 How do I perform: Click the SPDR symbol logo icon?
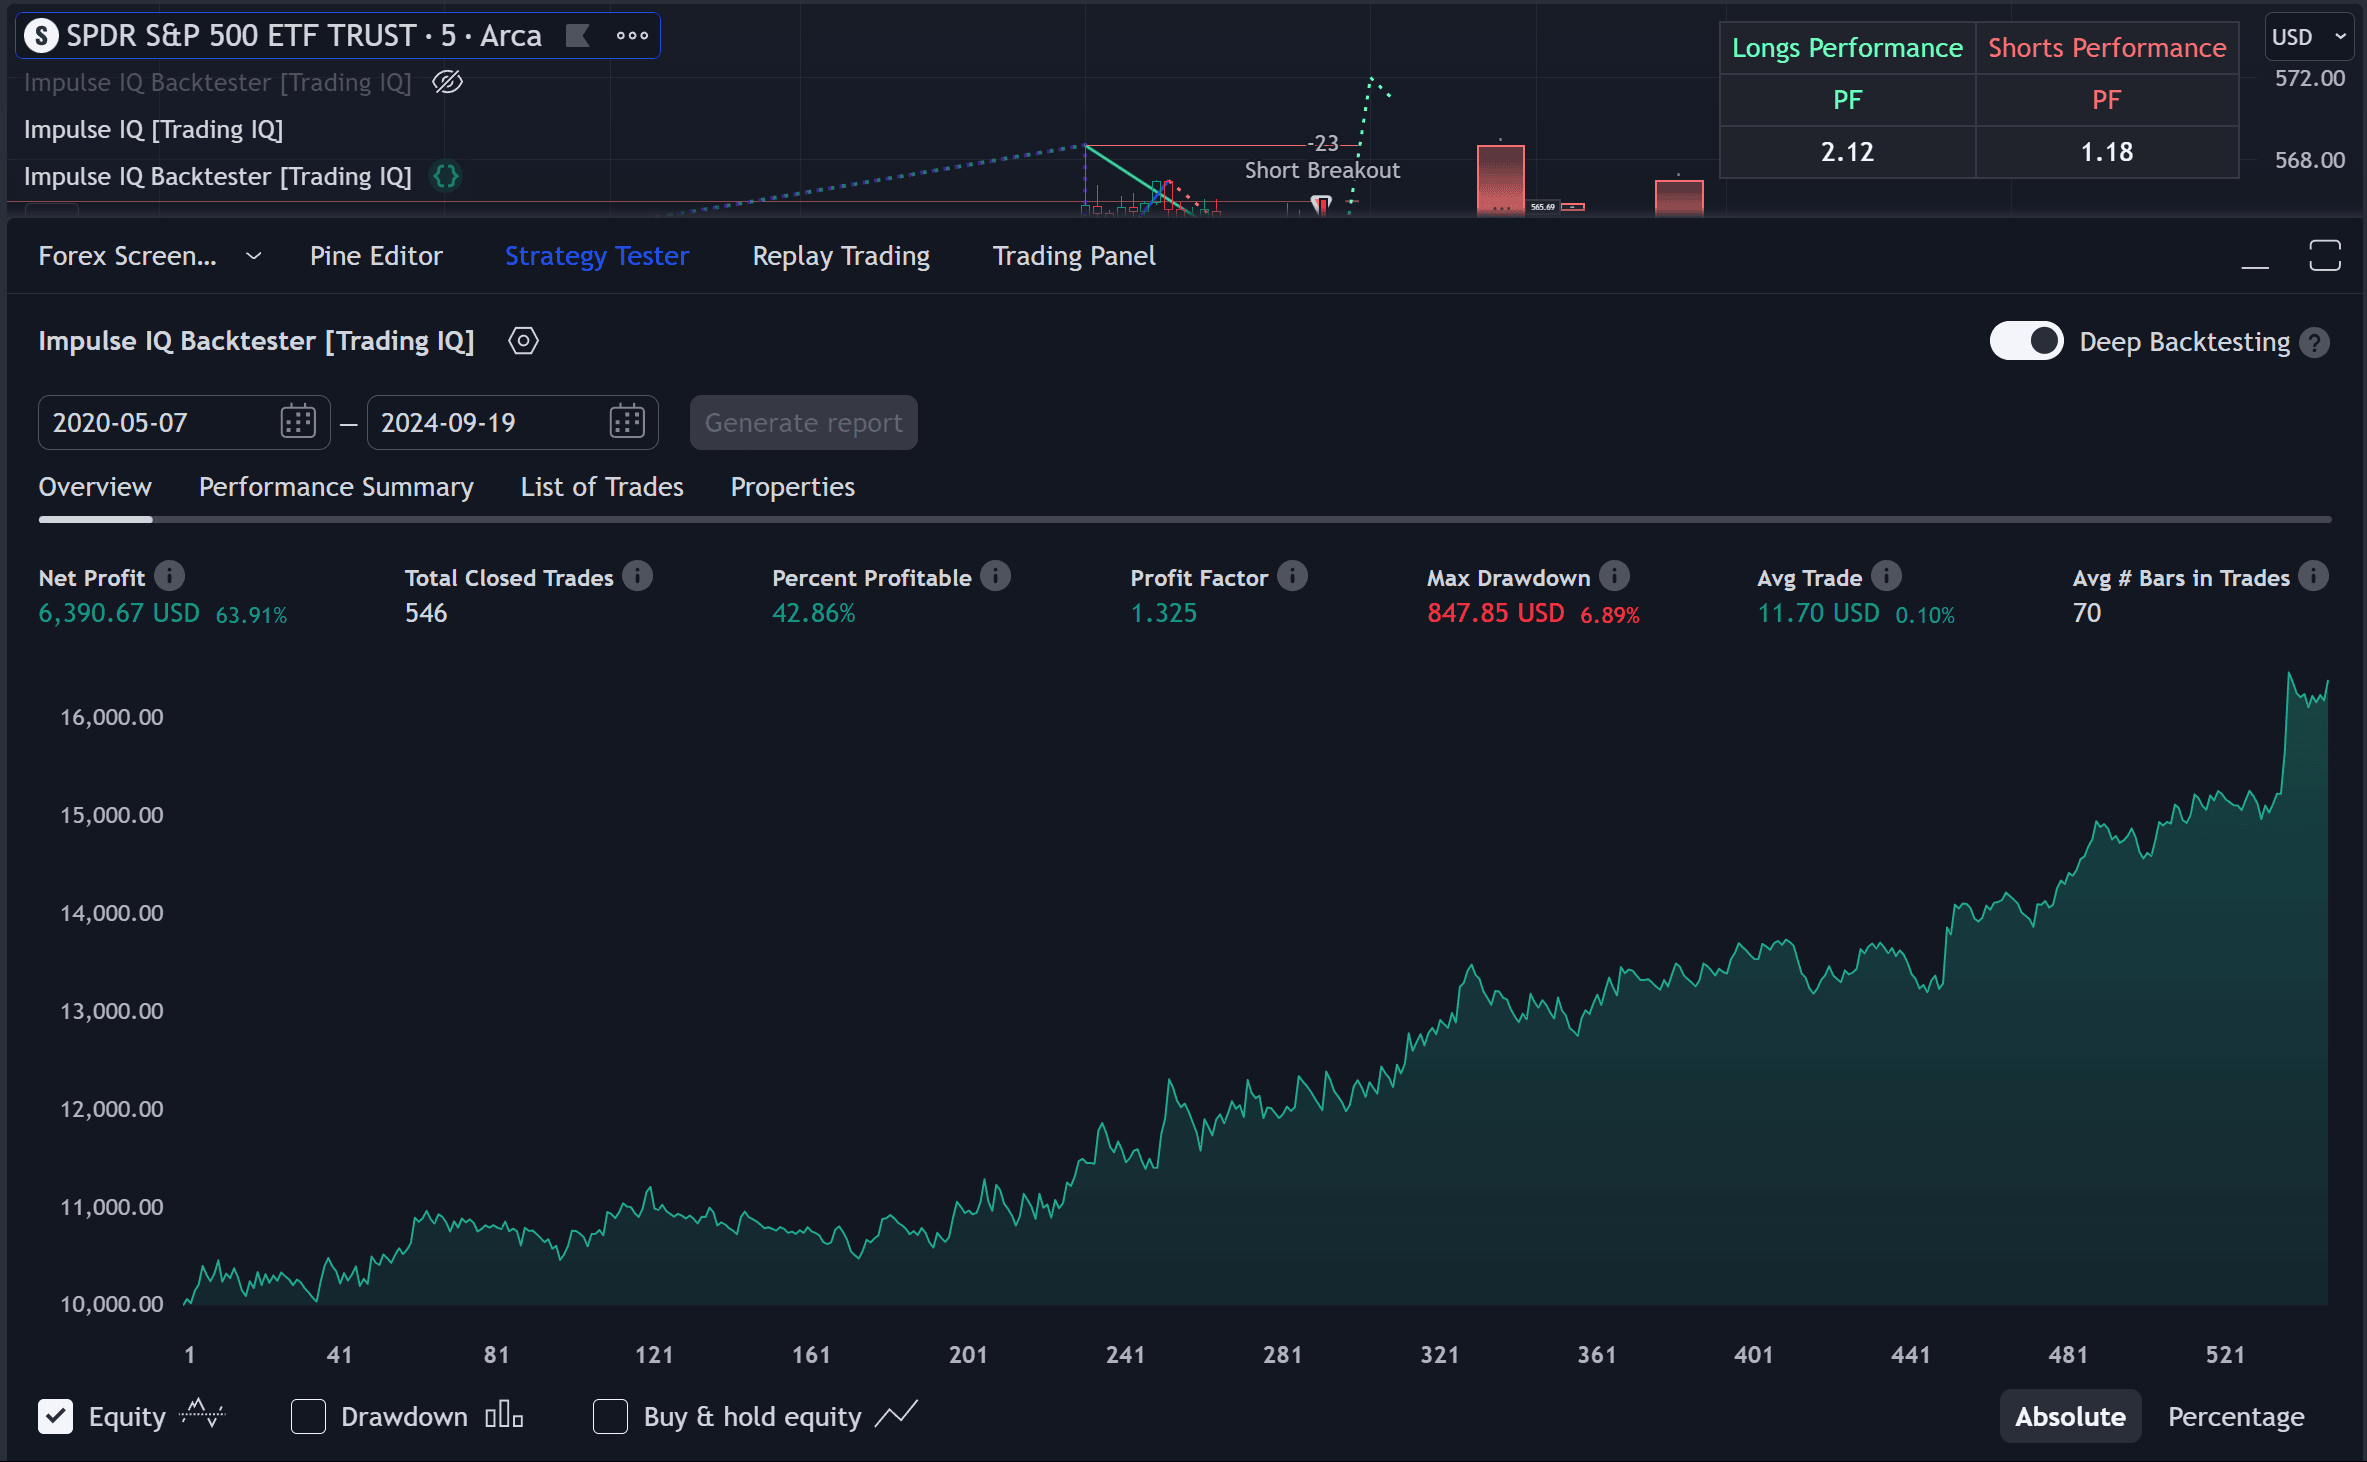point(41,36)
